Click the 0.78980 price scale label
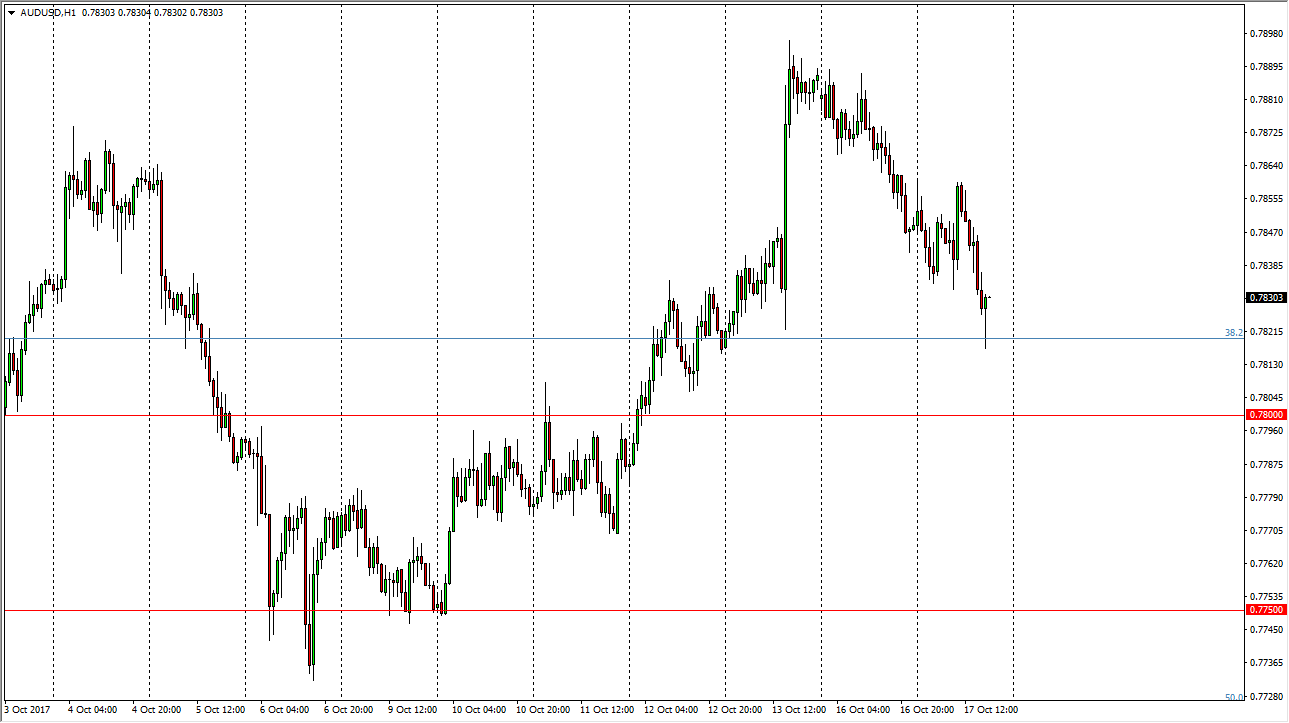 click(1266, 34)
